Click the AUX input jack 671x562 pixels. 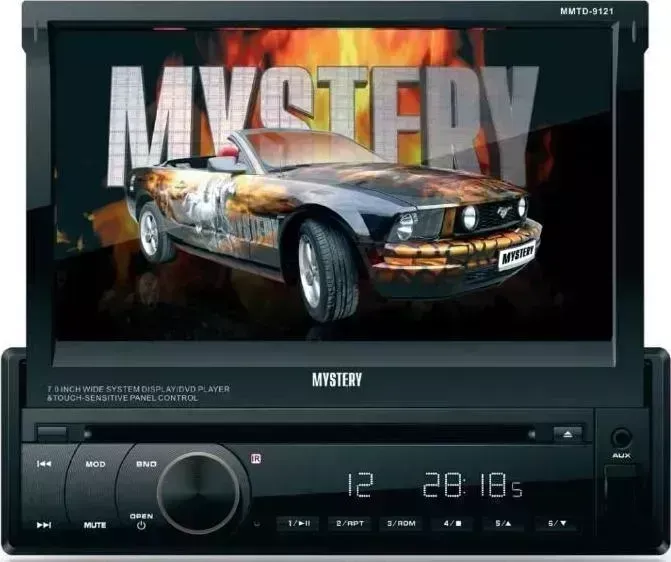621,438
